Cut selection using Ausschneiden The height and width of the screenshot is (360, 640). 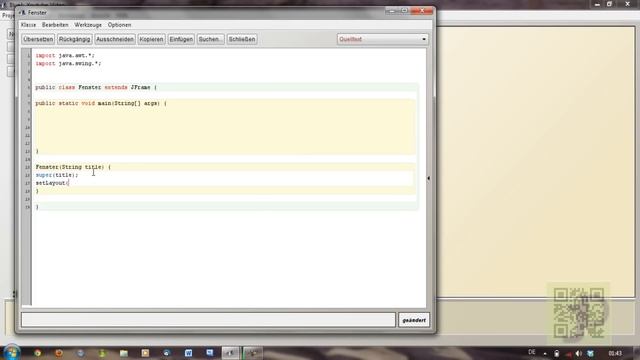pyautogui.click(x=115, y=39)
